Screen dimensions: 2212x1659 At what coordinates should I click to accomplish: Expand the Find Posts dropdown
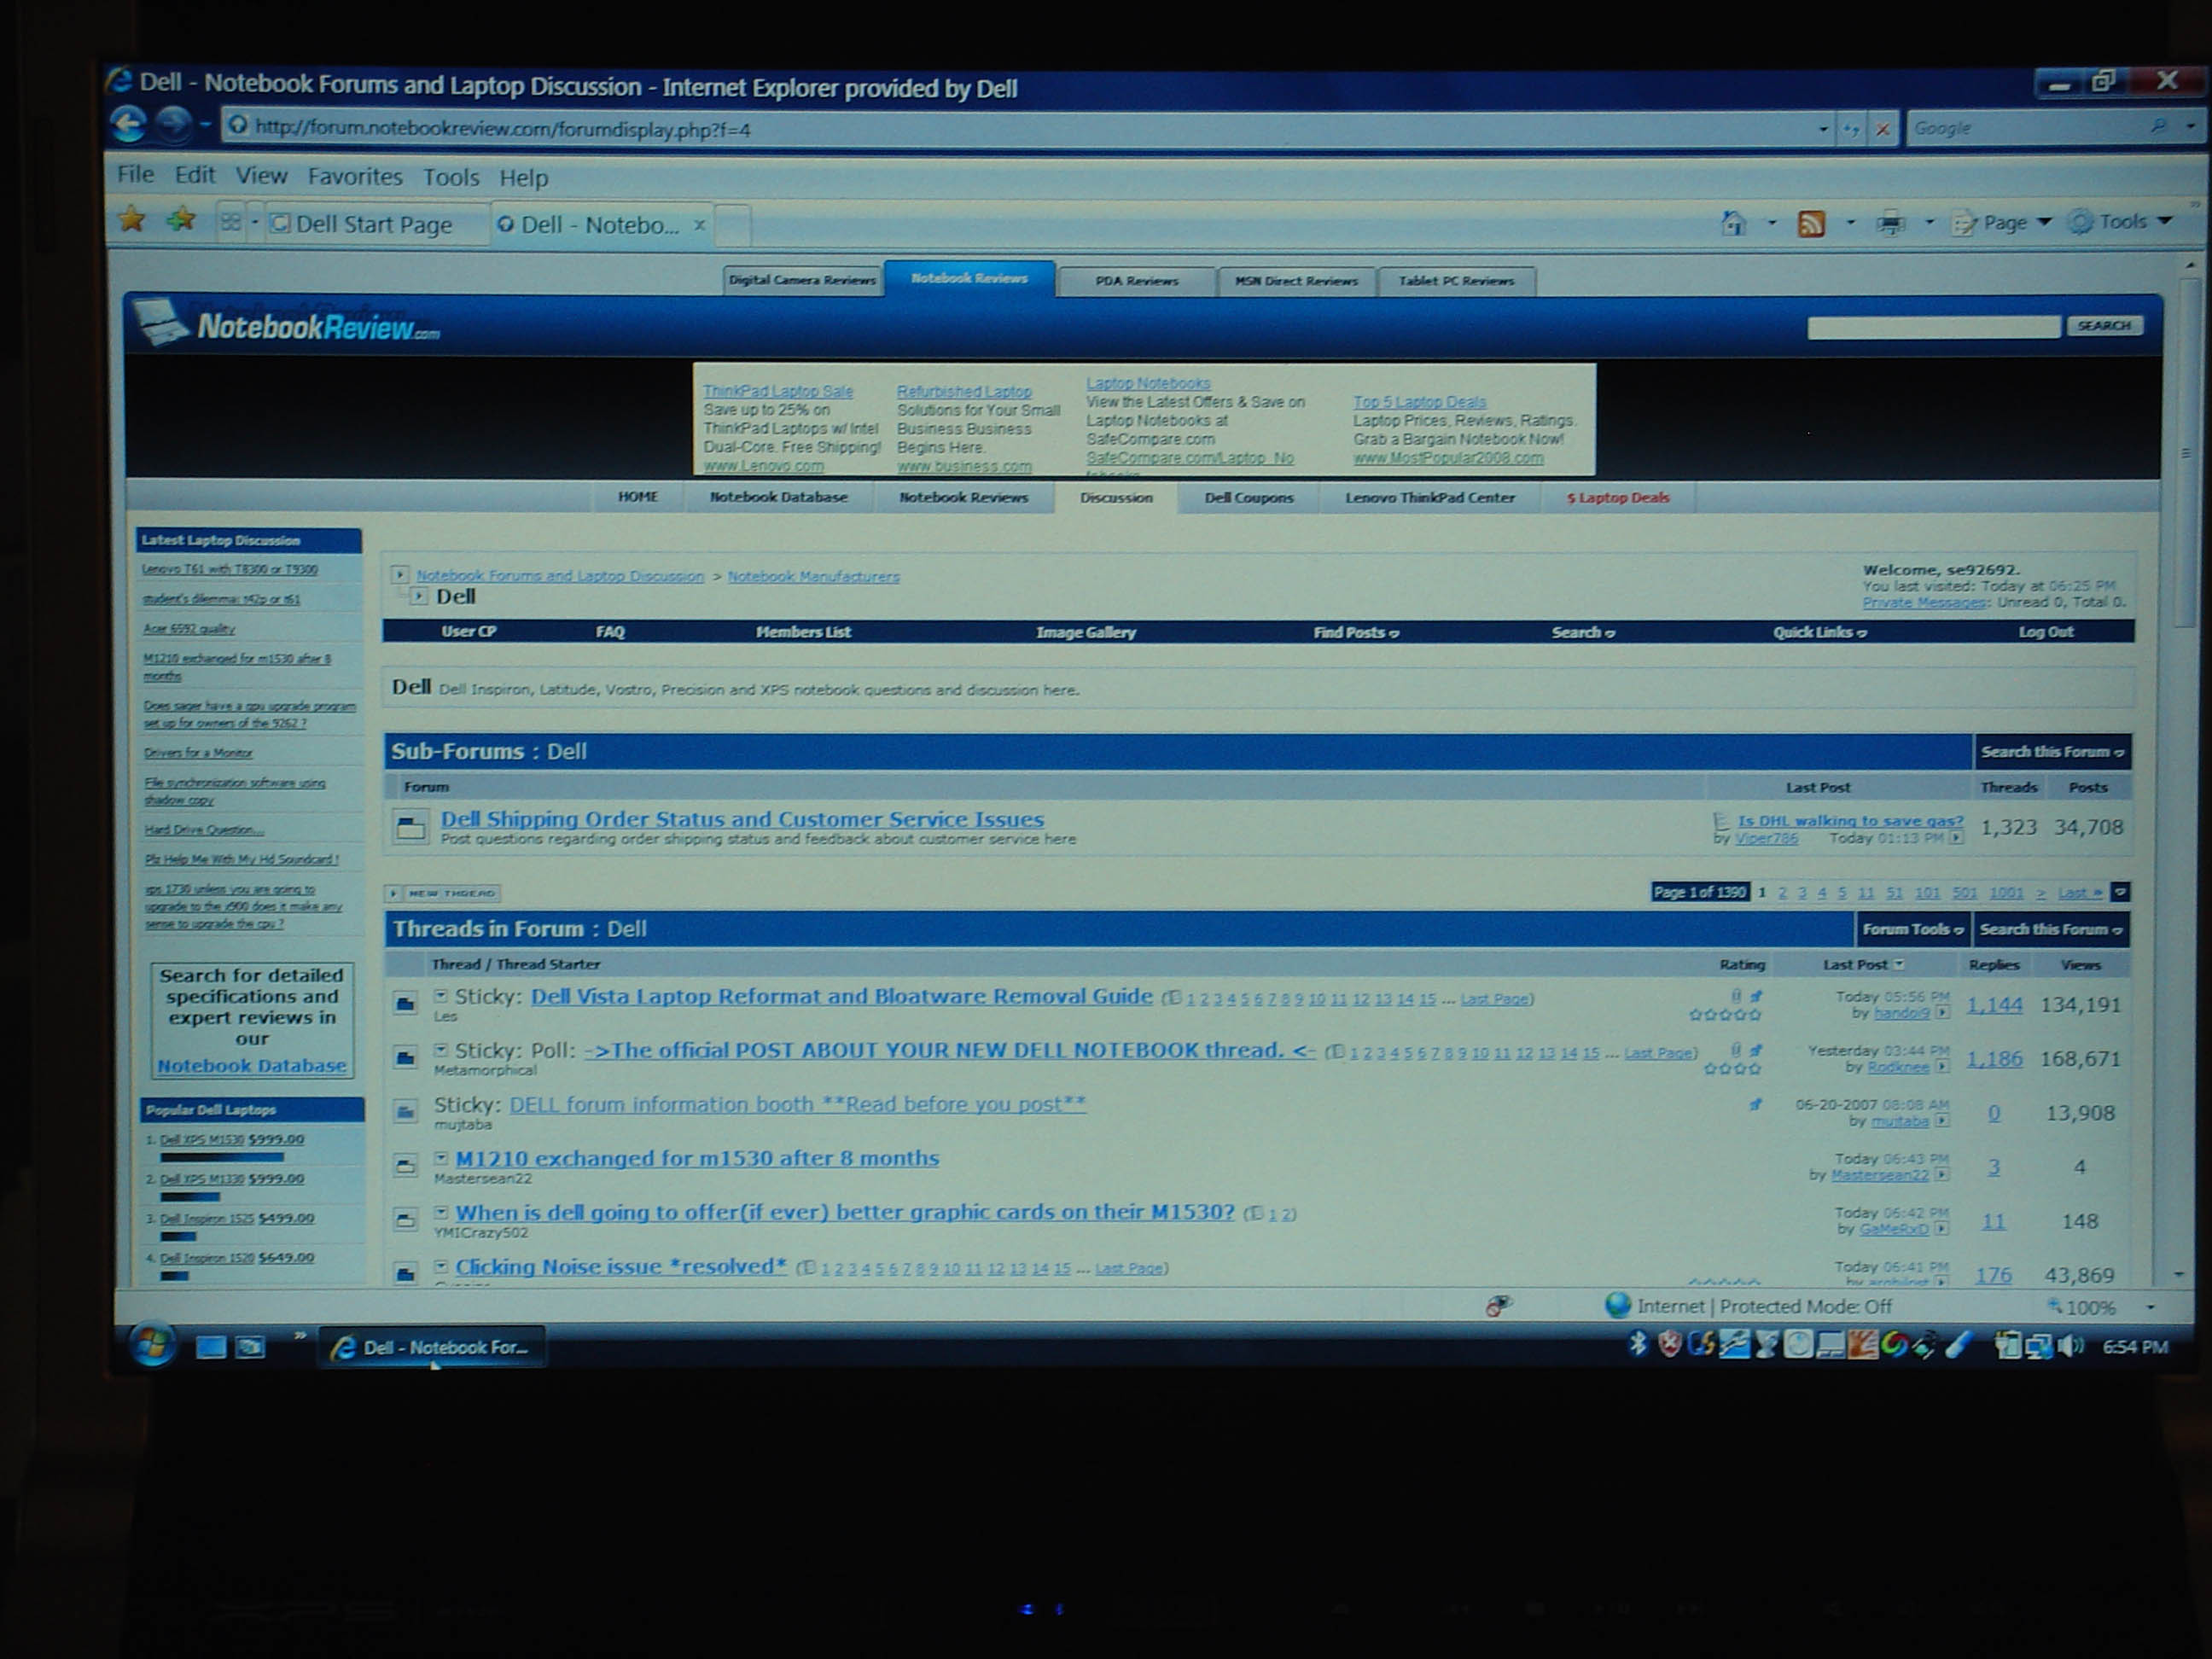tap(1355, 632)
